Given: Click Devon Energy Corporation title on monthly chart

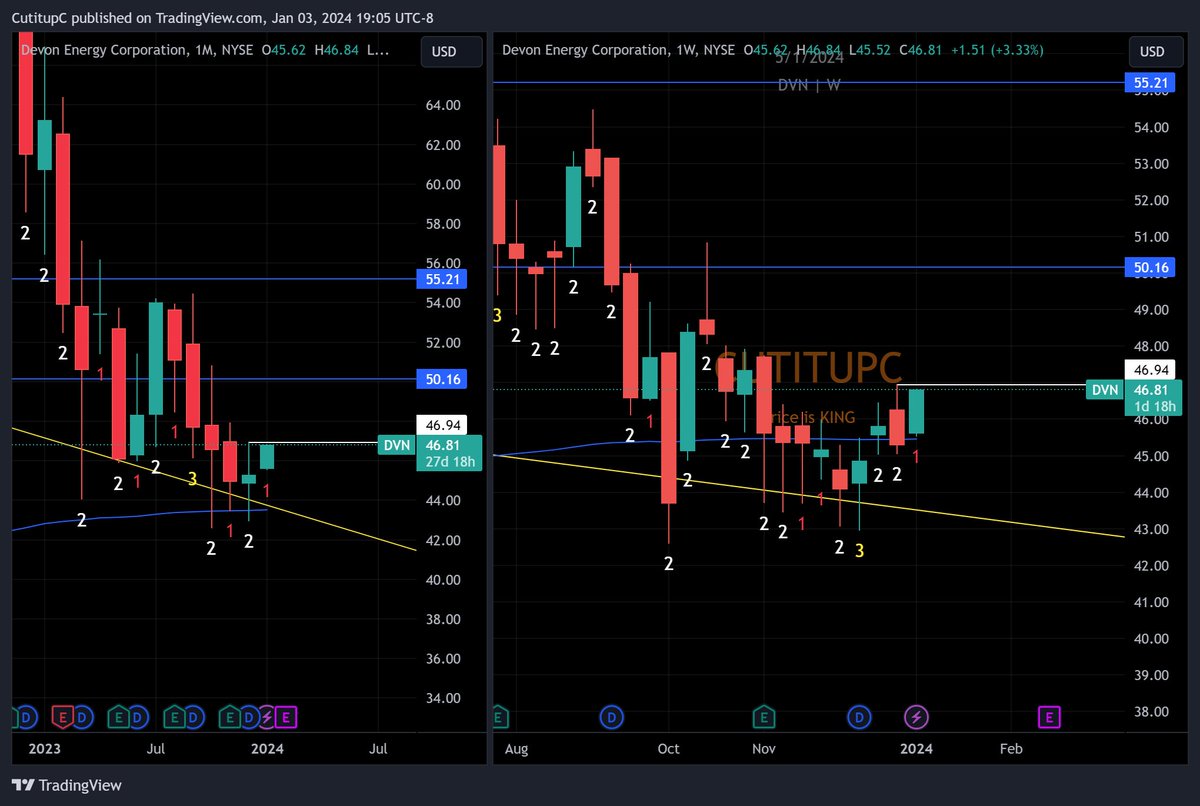Looking at the screenshot, I should pos(103,50).
